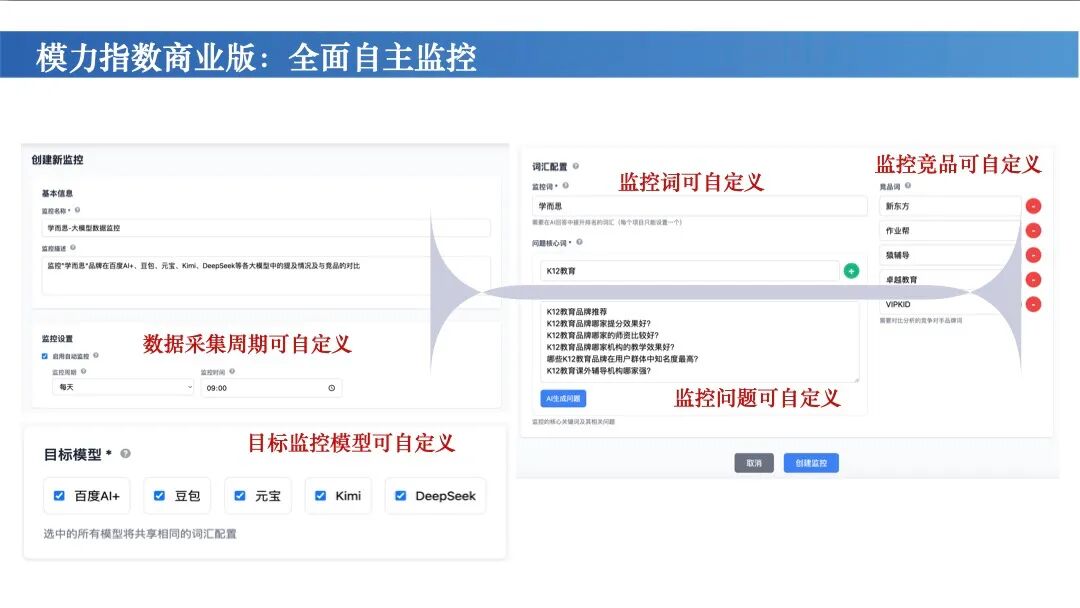This screenshot has width=1080, height=608.
Task: Click the 创建监控 button
Action: (811, 463)
